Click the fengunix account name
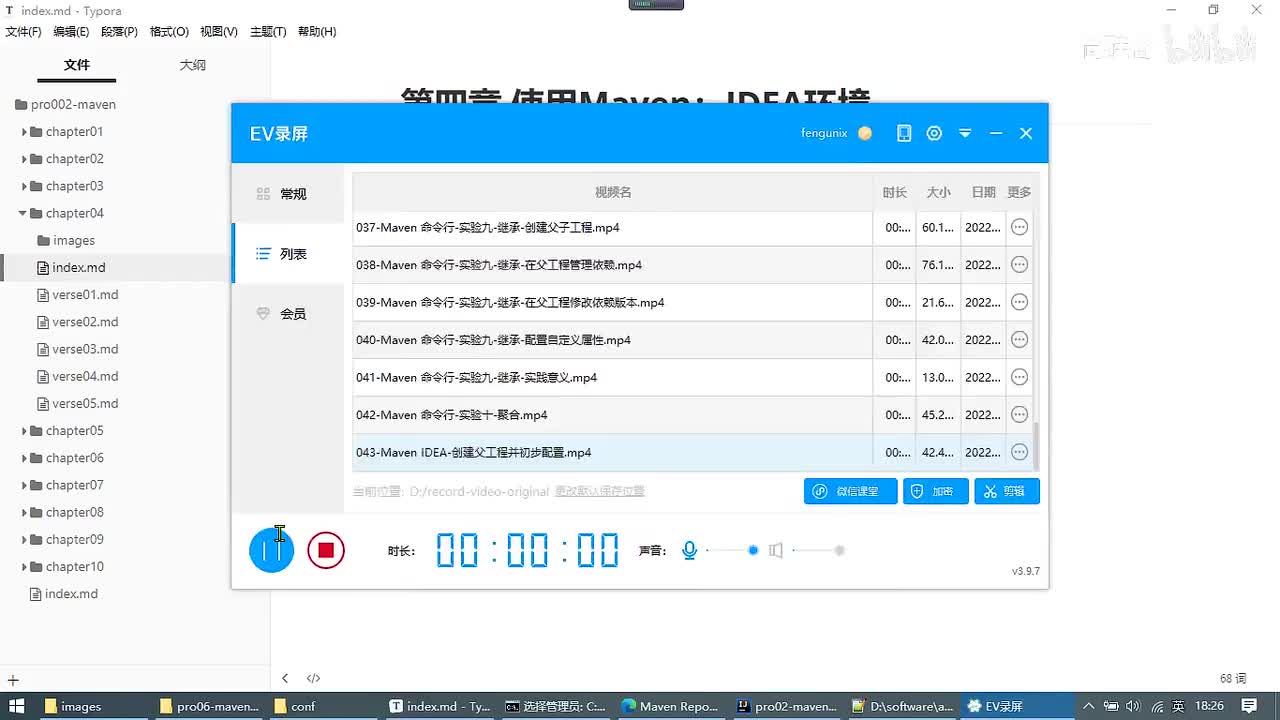1280x720 pixels. (824, 133)
